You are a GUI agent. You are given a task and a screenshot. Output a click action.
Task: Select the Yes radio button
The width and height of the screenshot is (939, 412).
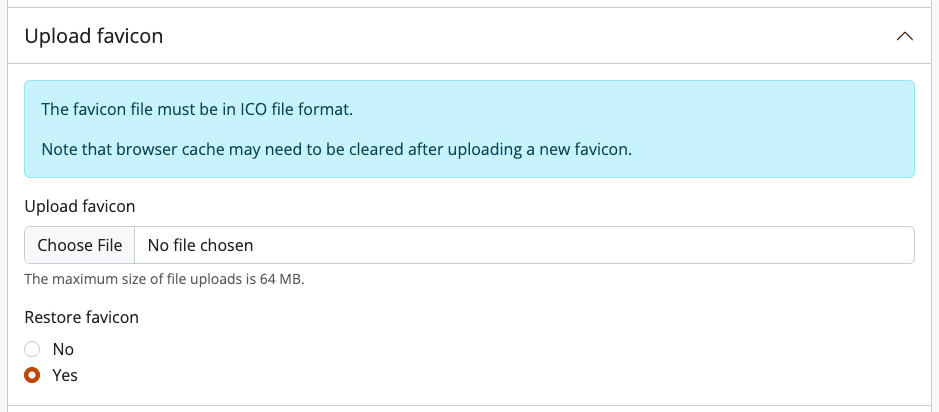32,375
